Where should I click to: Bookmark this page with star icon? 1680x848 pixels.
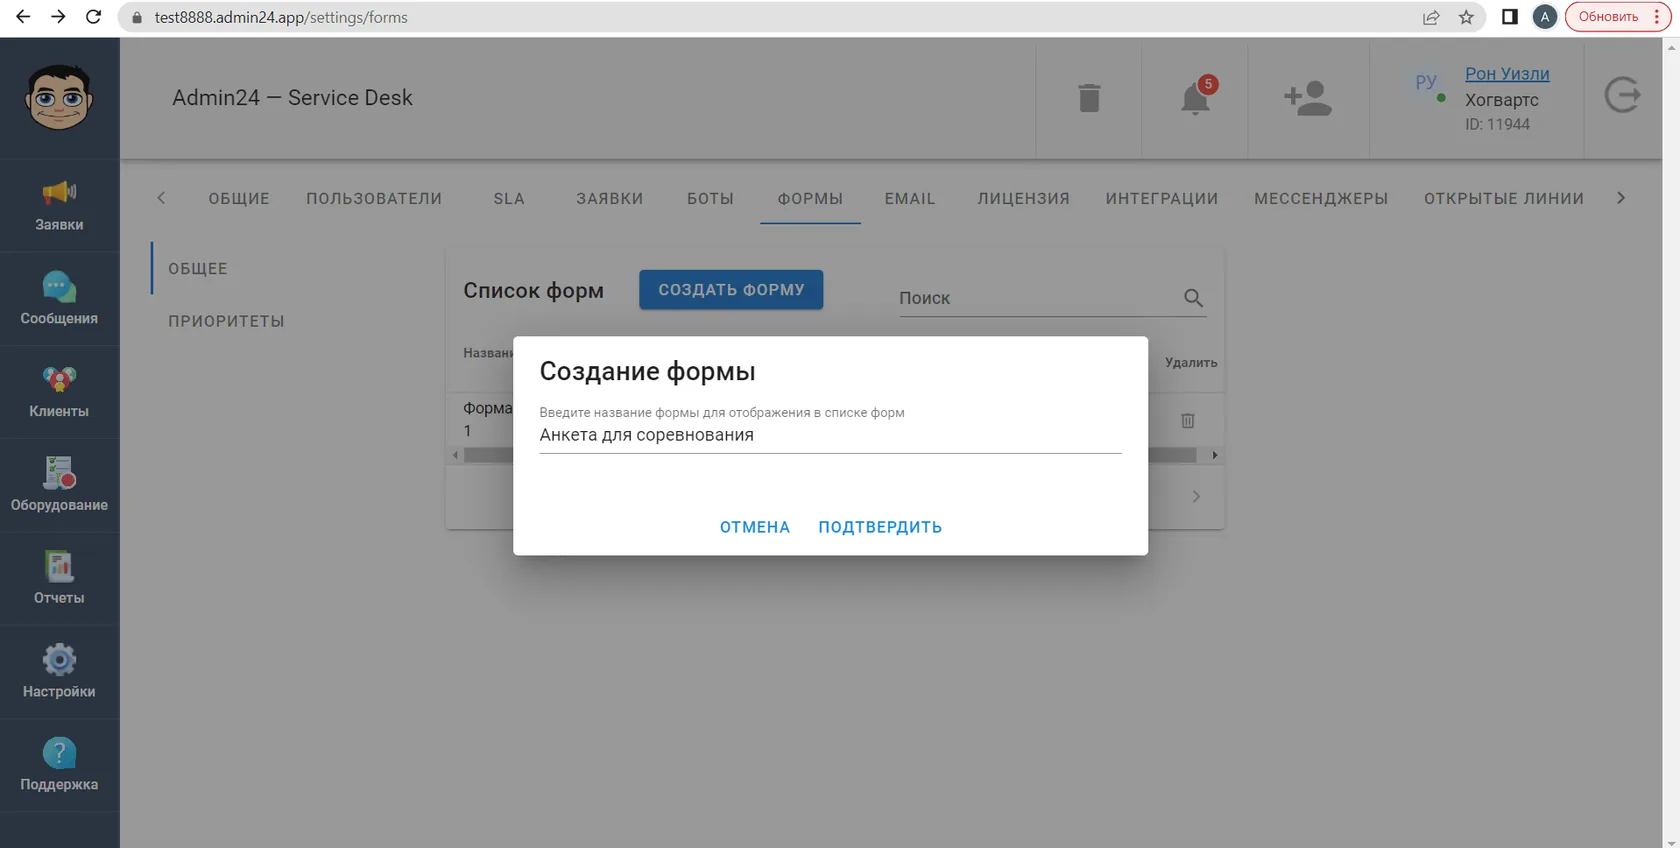pyautogui.click(x=1466, y=17)
